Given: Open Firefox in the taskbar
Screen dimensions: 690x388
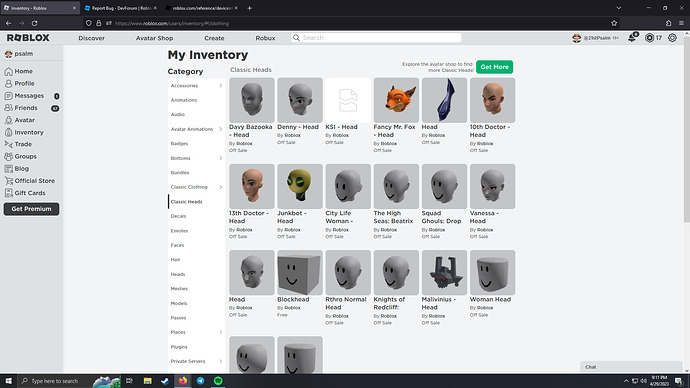Looking at the screenshot, I should click(183, 381).
